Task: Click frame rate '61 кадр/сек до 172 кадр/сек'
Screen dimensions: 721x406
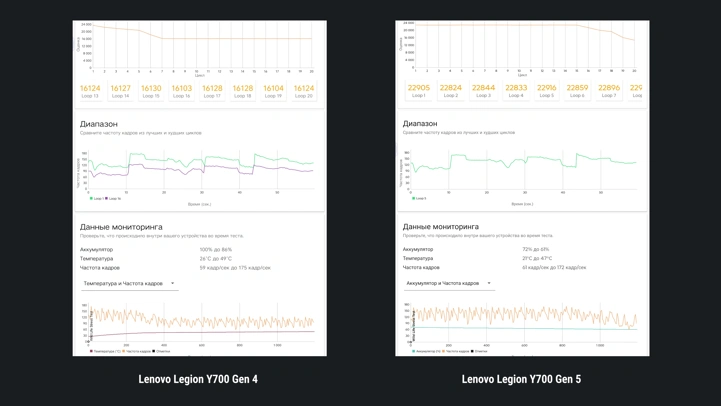Action: (x=554, y=267)
